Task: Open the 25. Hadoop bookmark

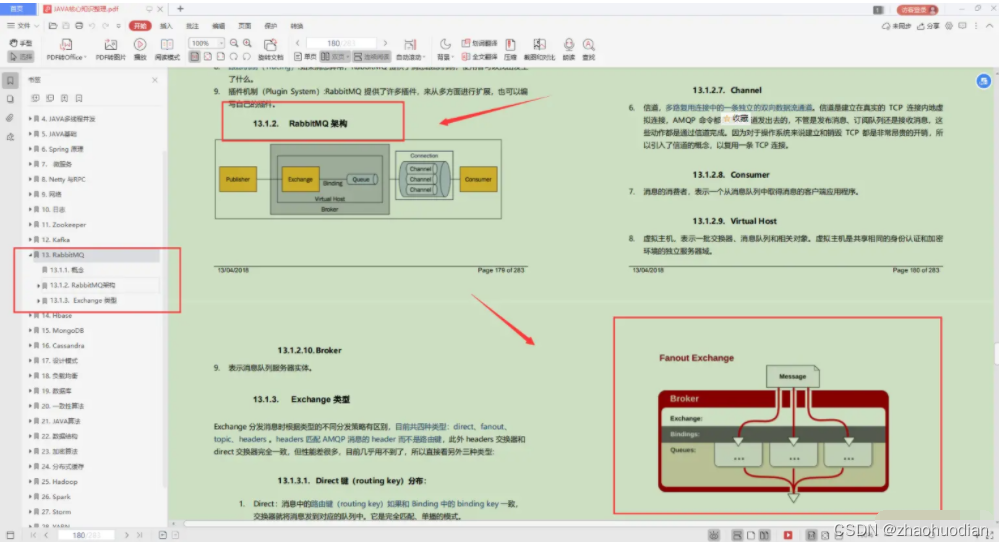Action: (x=59, y=482)
